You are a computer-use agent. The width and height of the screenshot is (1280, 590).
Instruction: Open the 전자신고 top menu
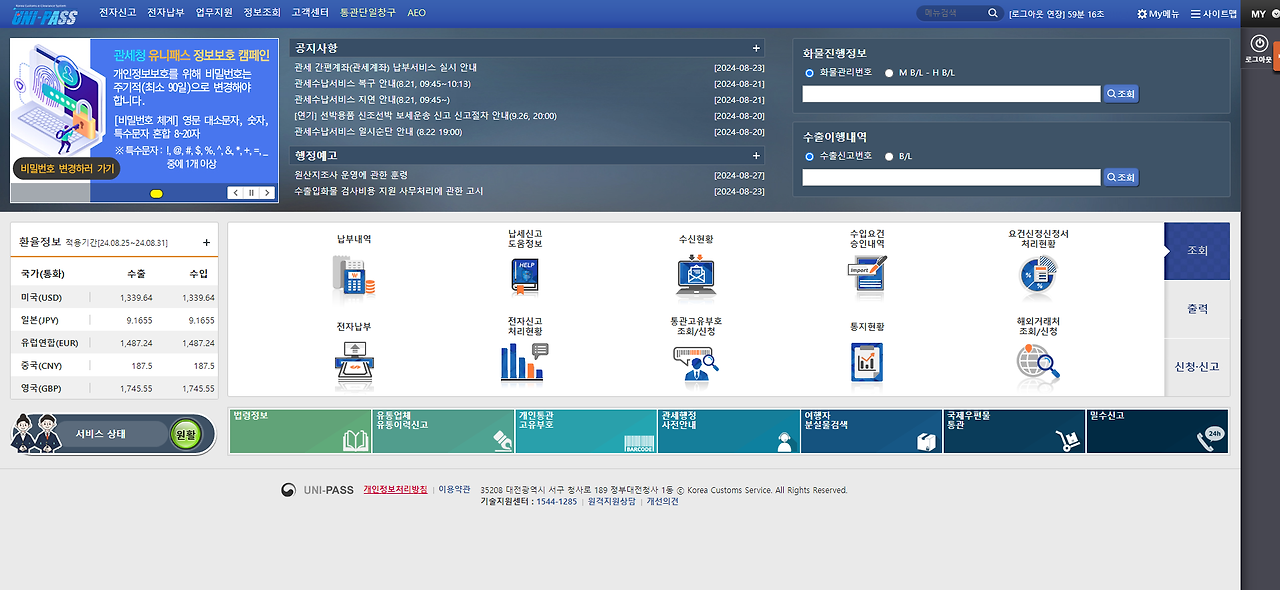[116, 14]
